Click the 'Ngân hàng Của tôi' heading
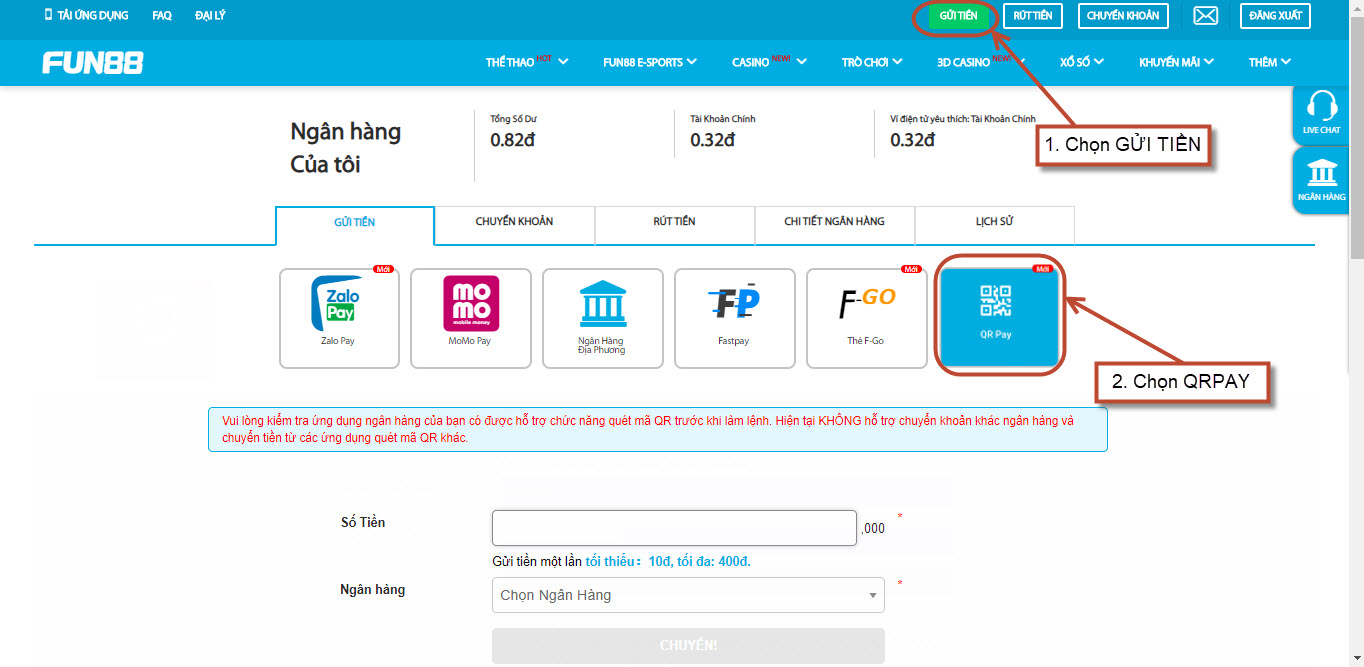Screen dimensions: 1364x667 tap(346, 147)
